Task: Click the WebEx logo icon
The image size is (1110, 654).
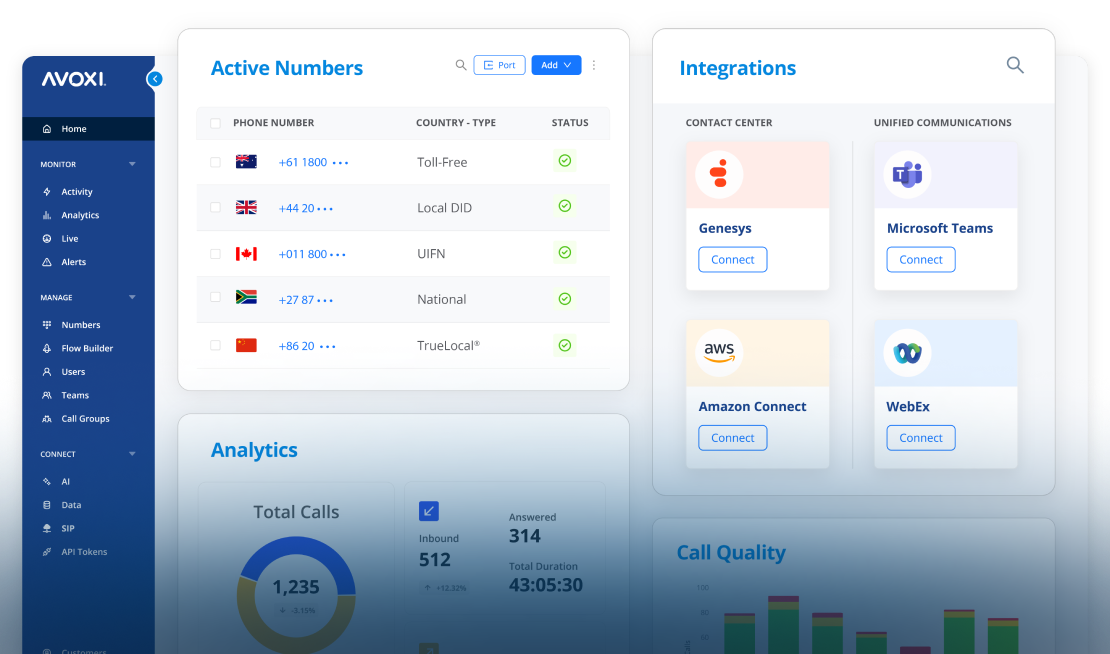Action: click(x=907, y=352)
